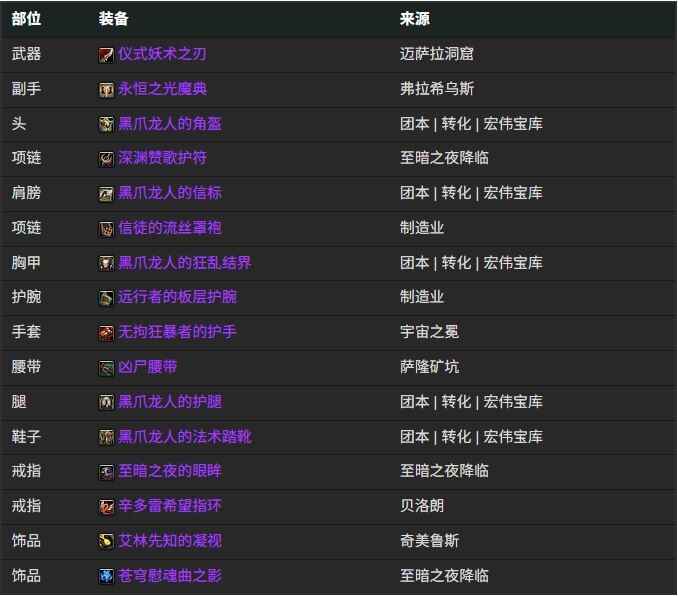Viewport: 678px width, 596px height.
Task: Click the 装备 column header
Action: coord(114,19)
